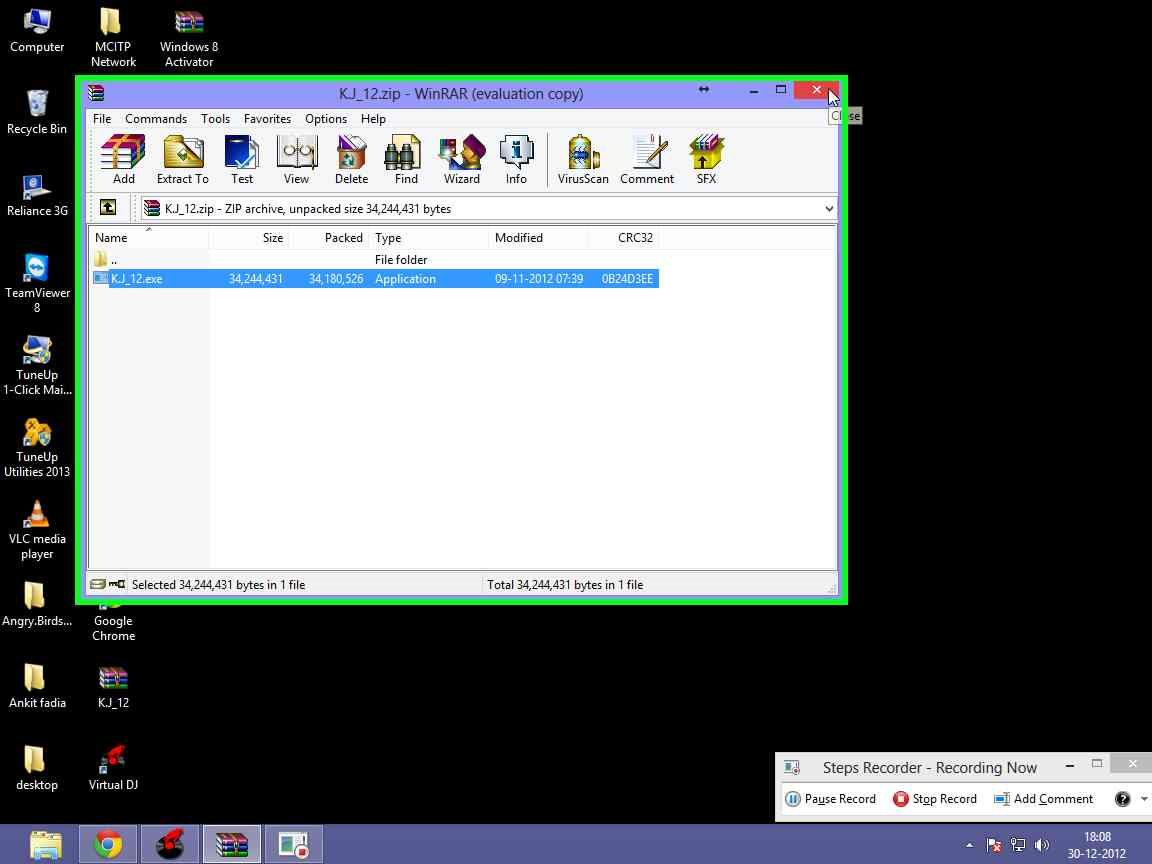Open File Explorer from taskbar

pos(46,844)
